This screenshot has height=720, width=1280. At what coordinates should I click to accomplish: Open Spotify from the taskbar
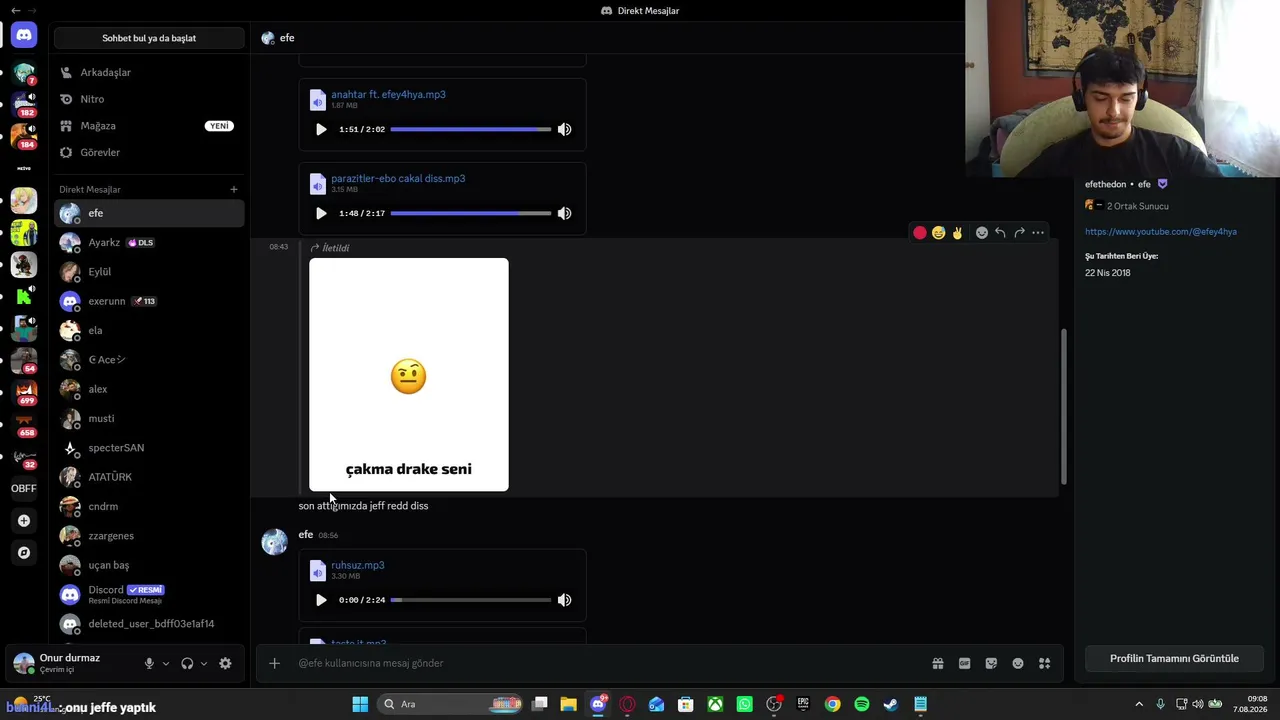pos(862,704)
